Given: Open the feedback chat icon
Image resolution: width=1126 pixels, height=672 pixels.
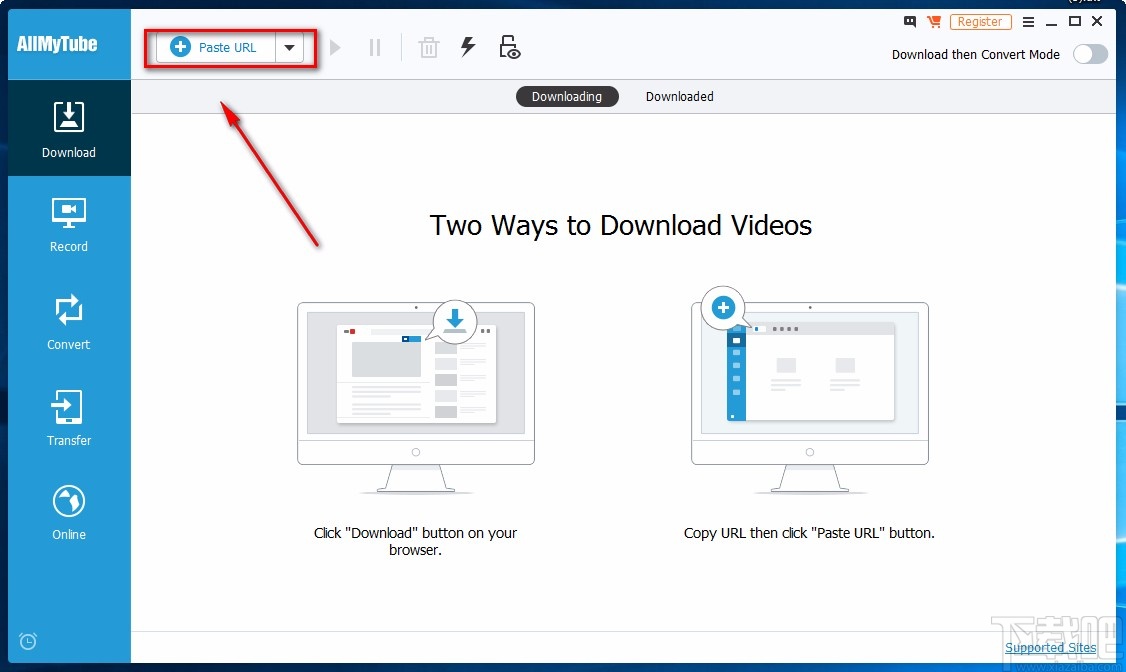Looking at the screenshot, I should point(910,22).
